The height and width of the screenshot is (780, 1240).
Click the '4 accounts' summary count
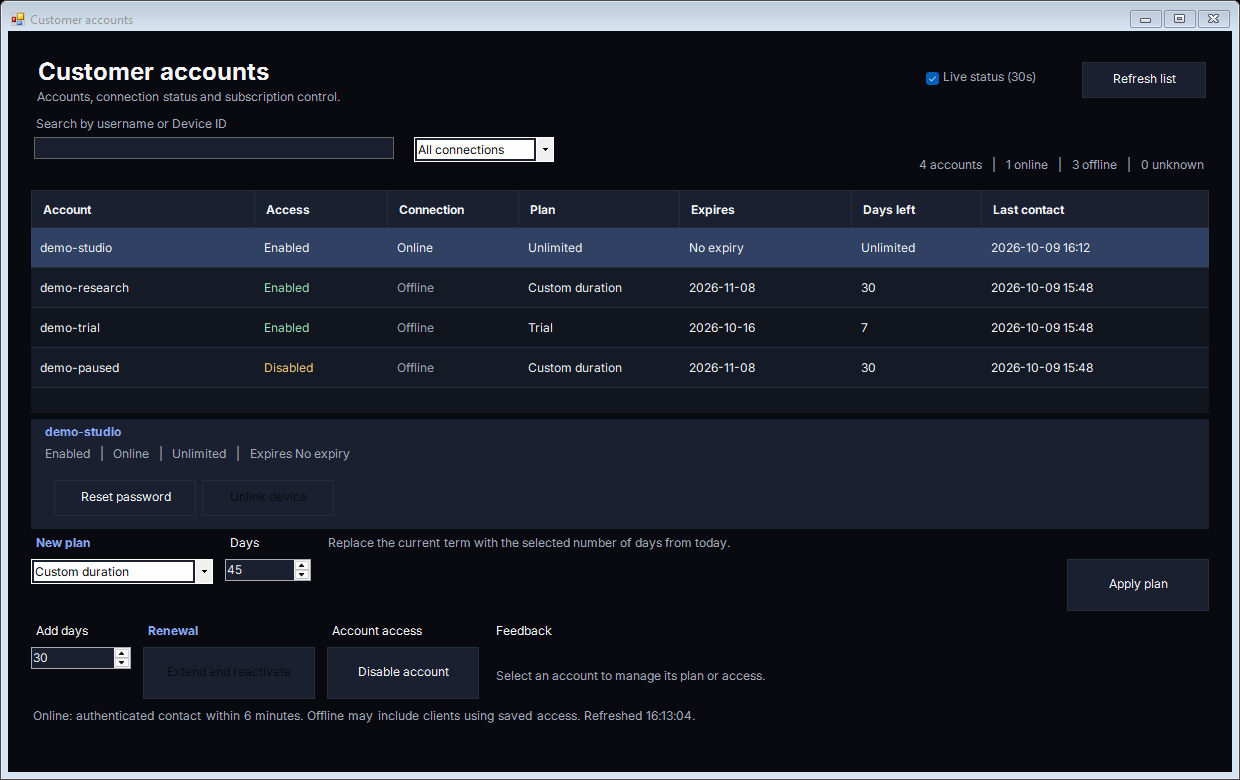click(x=951, y=165)
